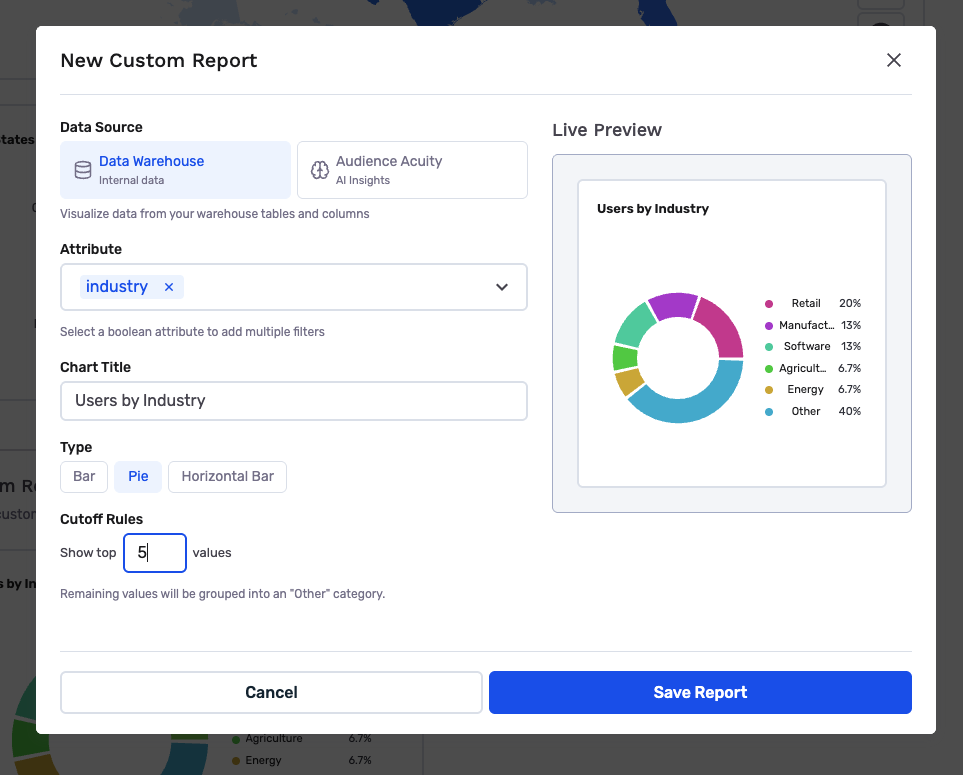Screen dimensions: 963x775
Task: Select Data Warehouse data source
Action: [175, 170]
